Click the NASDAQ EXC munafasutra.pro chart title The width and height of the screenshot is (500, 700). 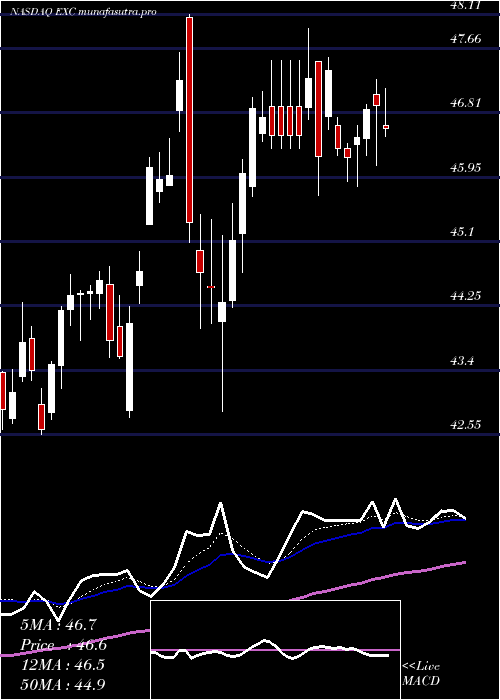pyautogui.click(x=83, y=12)
